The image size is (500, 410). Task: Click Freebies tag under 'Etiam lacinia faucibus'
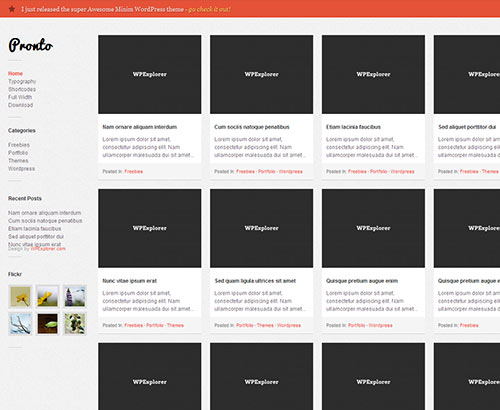[357, 172]
